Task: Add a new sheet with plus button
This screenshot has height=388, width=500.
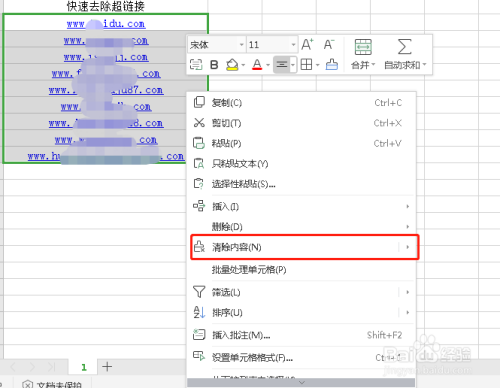Action: (x=107, y=367)
